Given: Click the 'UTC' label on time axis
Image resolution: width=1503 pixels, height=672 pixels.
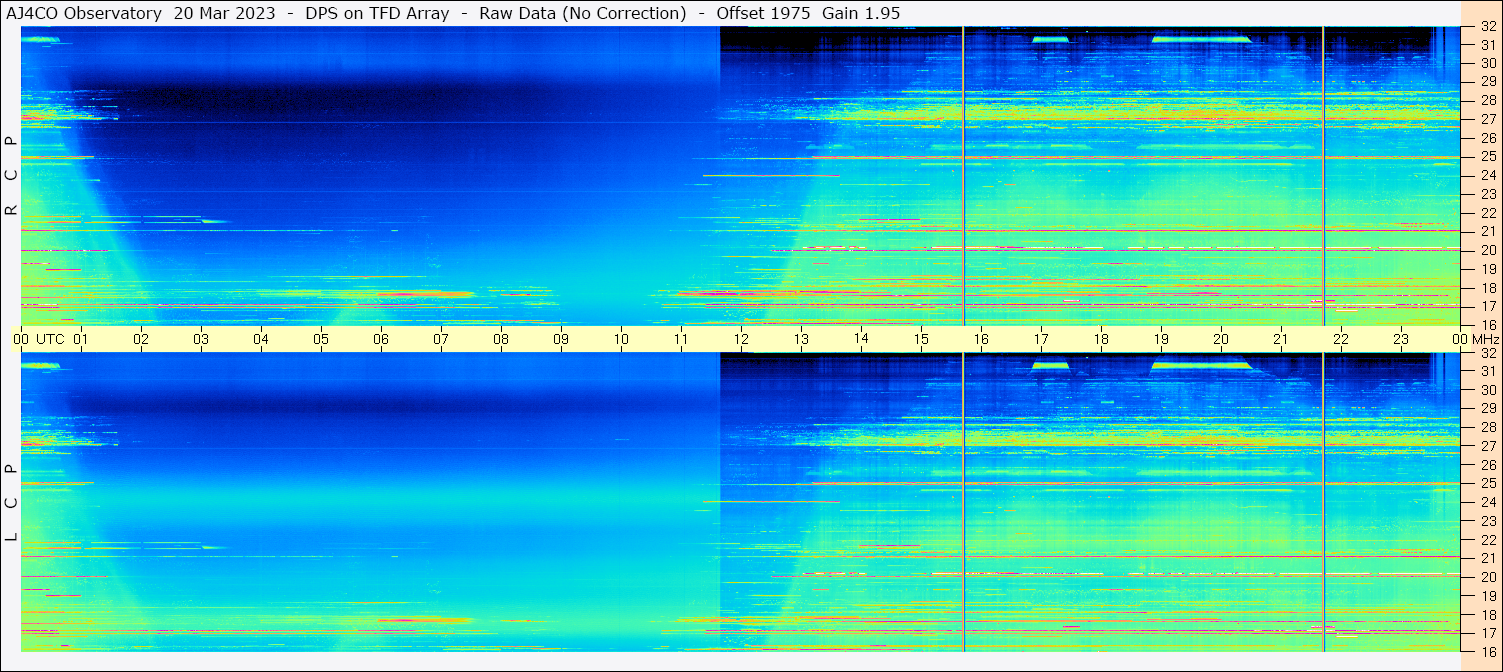Looking at the screenshot, I should pos(51,339).
